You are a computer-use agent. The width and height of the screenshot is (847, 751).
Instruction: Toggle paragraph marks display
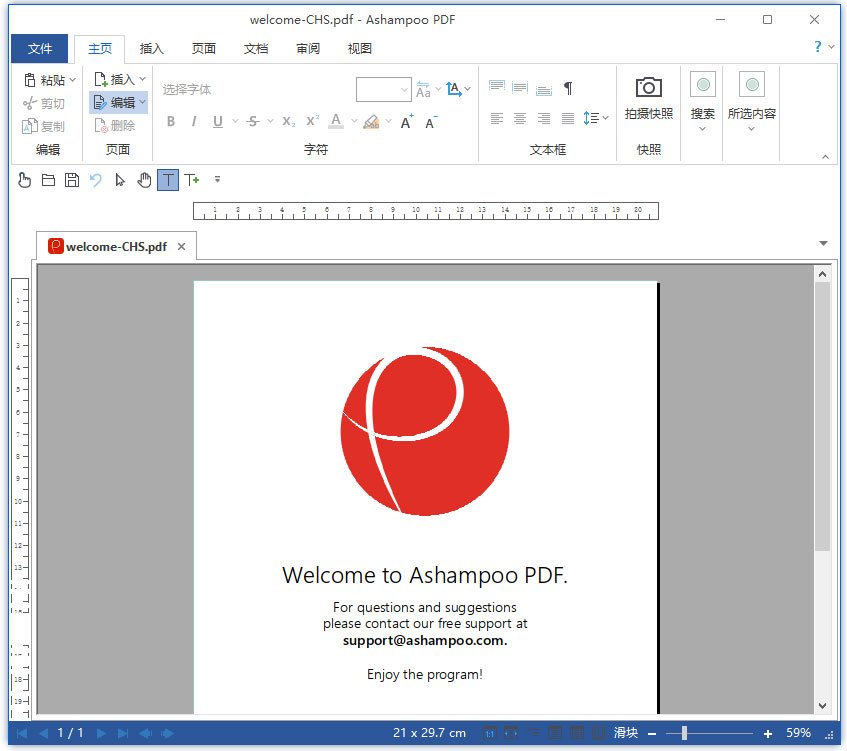(x=568, y=88)
